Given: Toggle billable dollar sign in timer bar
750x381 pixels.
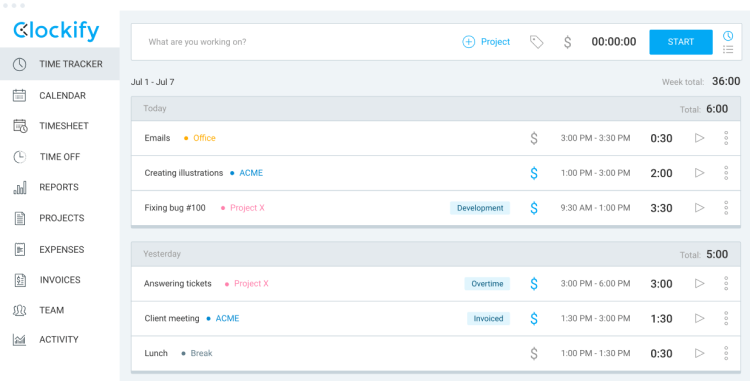Looking at the screenshot, I should click(x=567, y=42).
